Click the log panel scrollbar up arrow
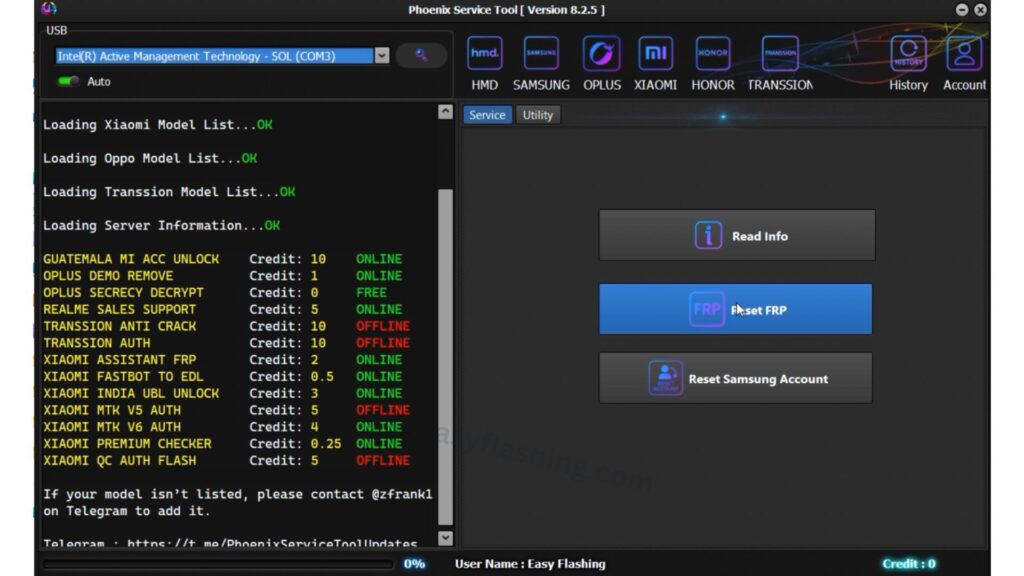 tap(444, 111)
